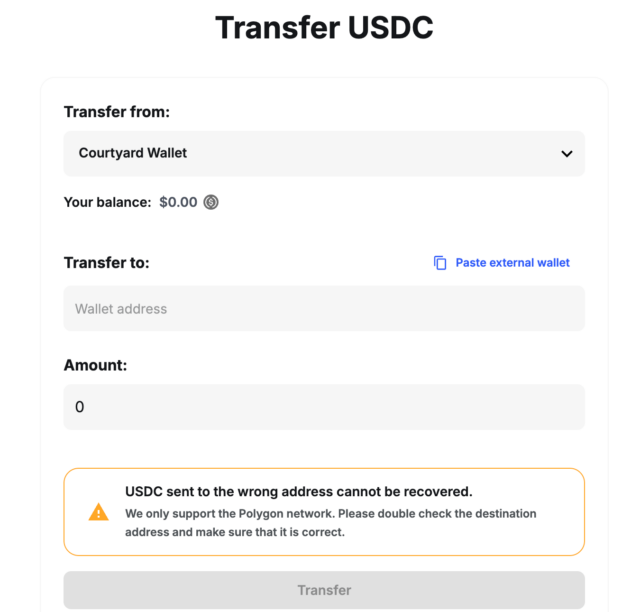Focus the Wallet address input field

[324, 309]
